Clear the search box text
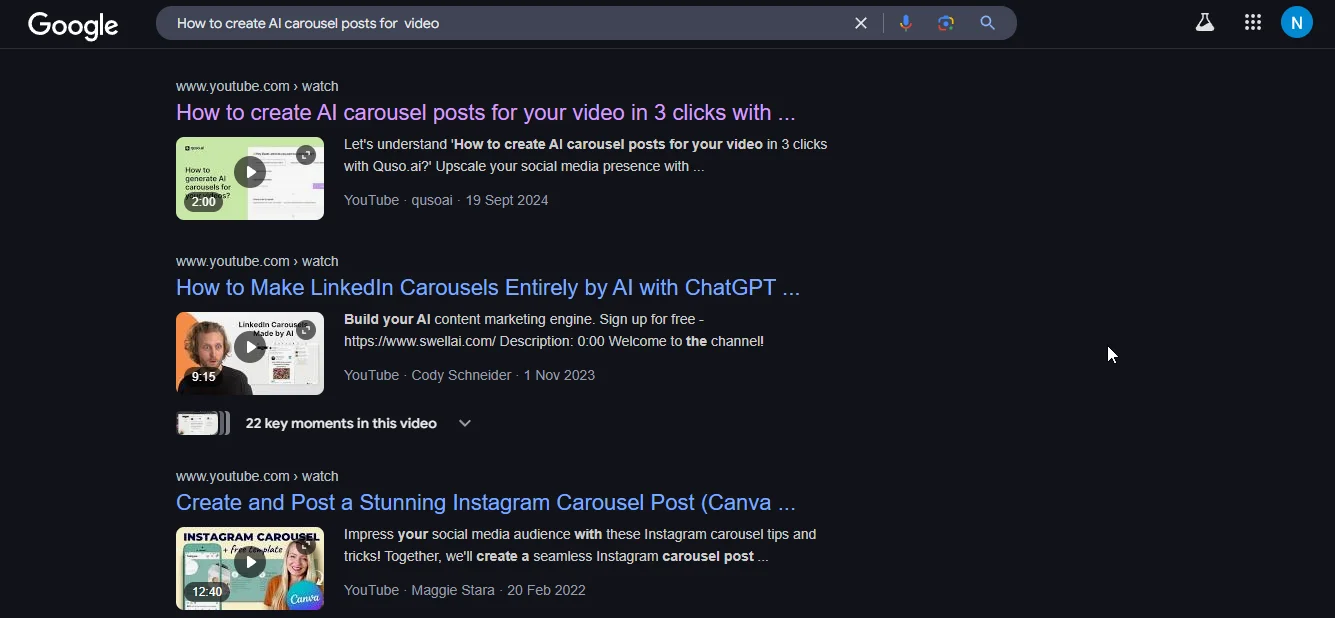 860,23
